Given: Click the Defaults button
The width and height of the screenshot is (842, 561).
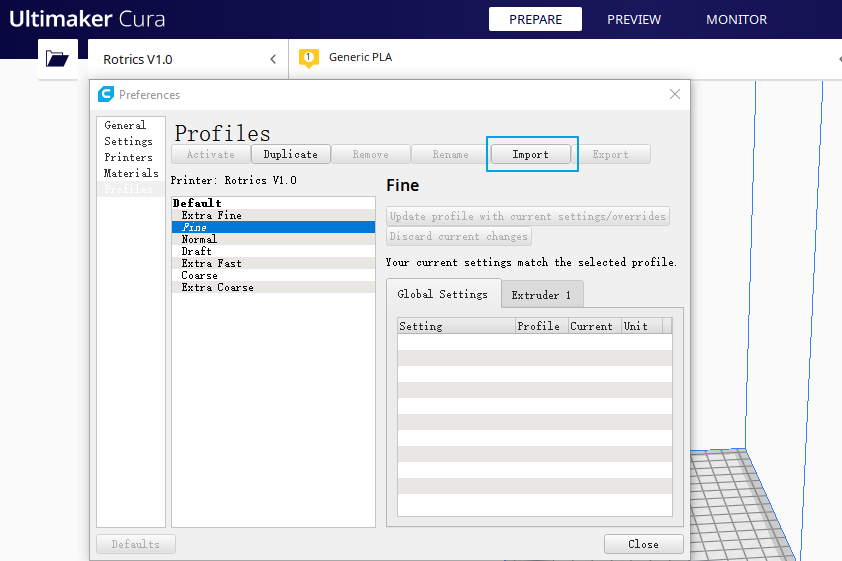Looking at the screenshot, I should [x=135, y=544].
